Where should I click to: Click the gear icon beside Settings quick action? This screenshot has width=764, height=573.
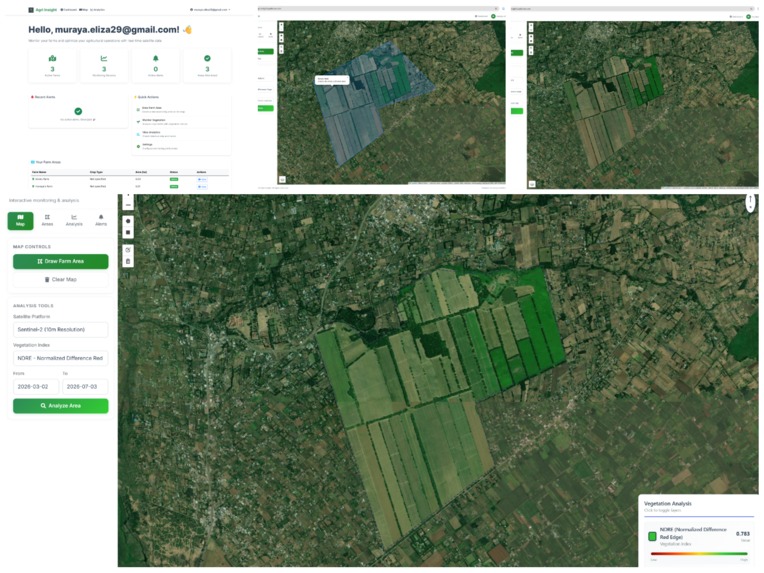click(x=138, y=146)
